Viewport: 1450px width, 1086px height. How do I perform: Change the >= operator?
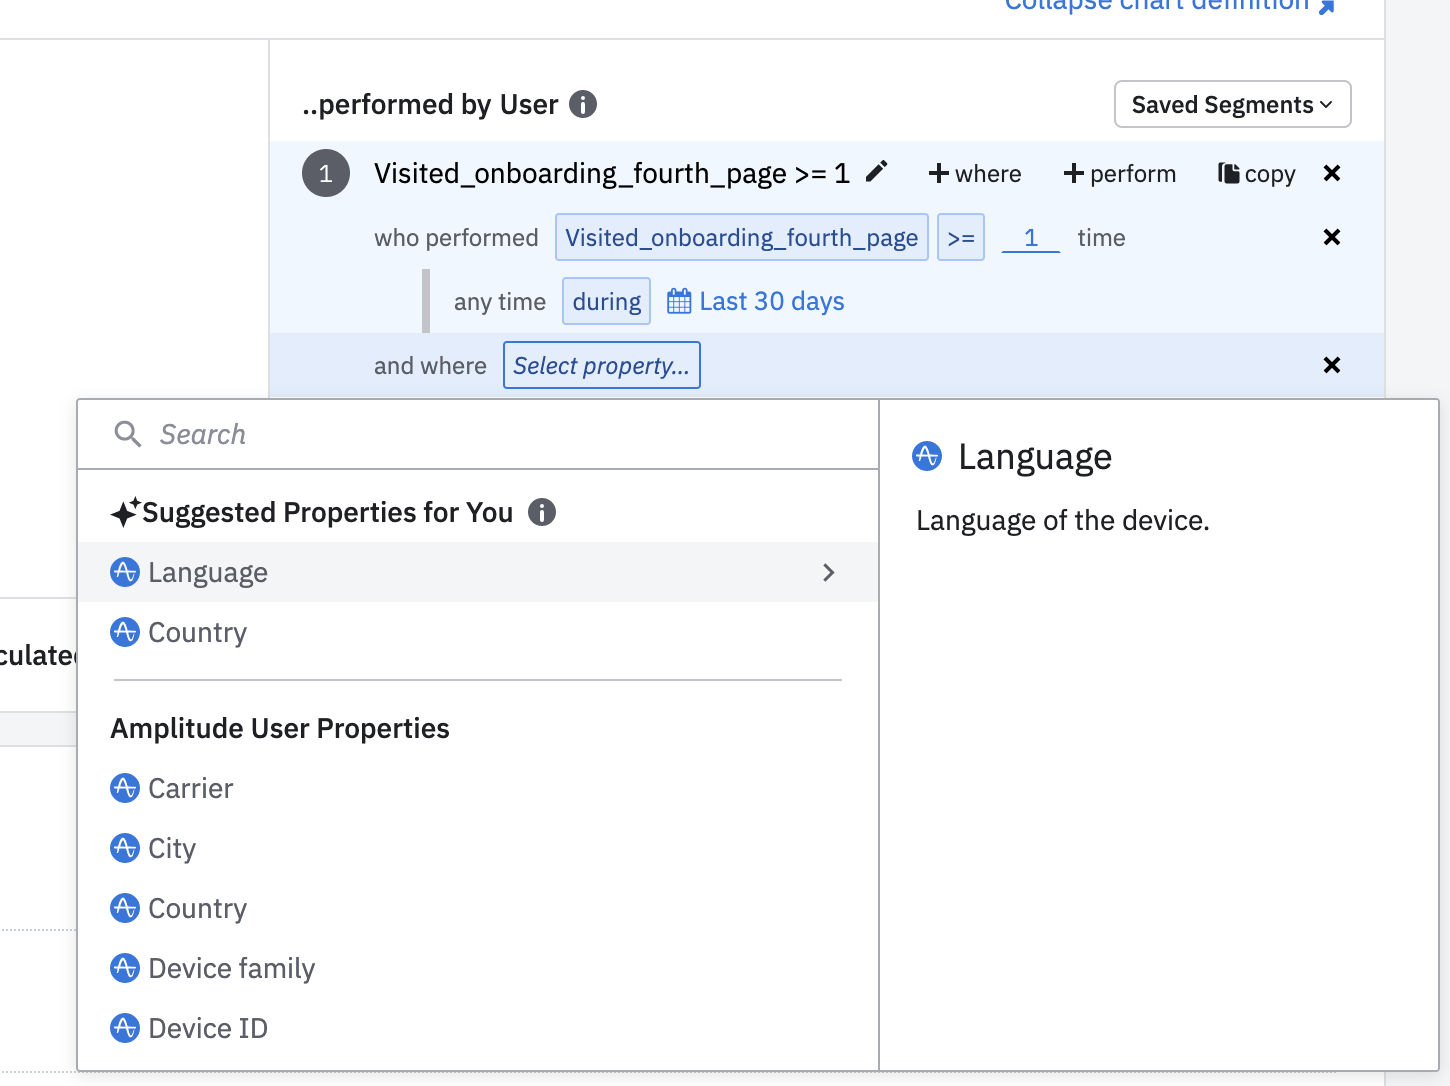(961, 237)
